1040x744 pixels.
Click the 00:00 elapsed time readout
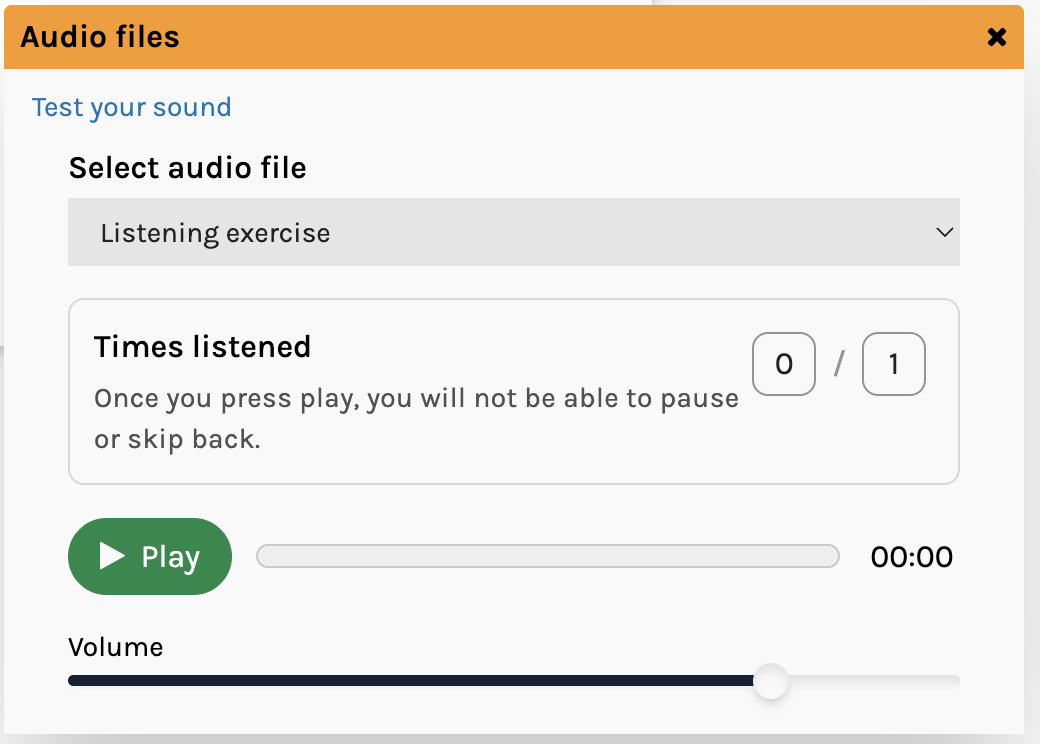coord(911,557)
